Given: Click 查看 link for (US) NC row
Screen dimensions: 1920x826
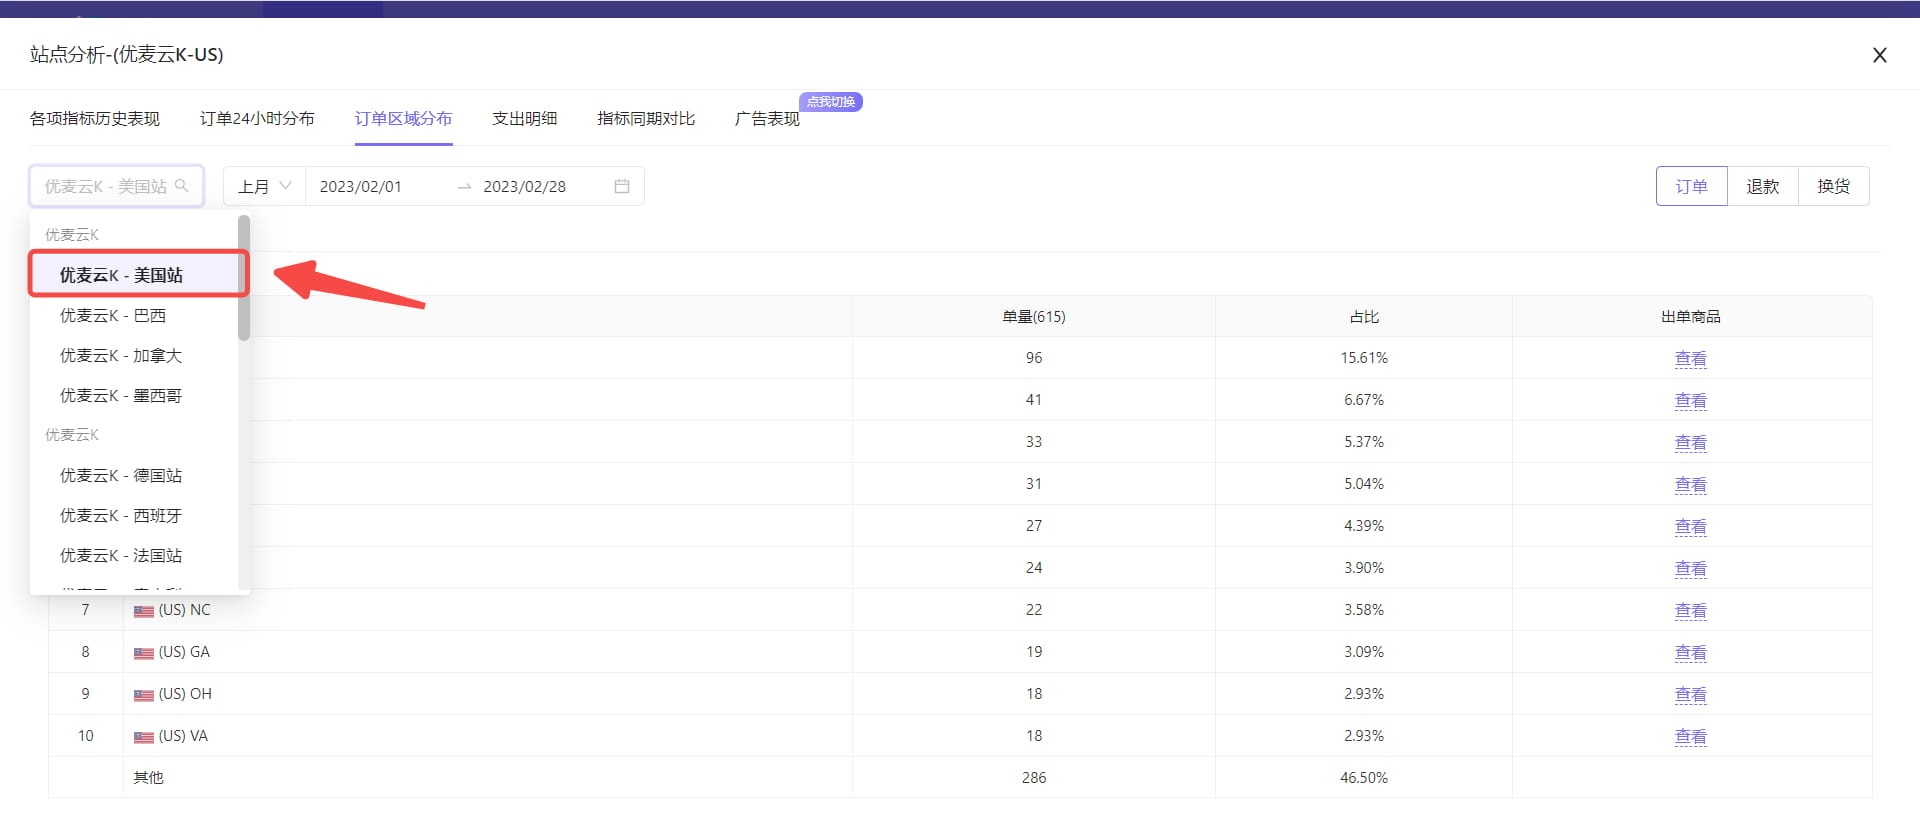Looking at the screenshot, I should (x=1691, y=610).
